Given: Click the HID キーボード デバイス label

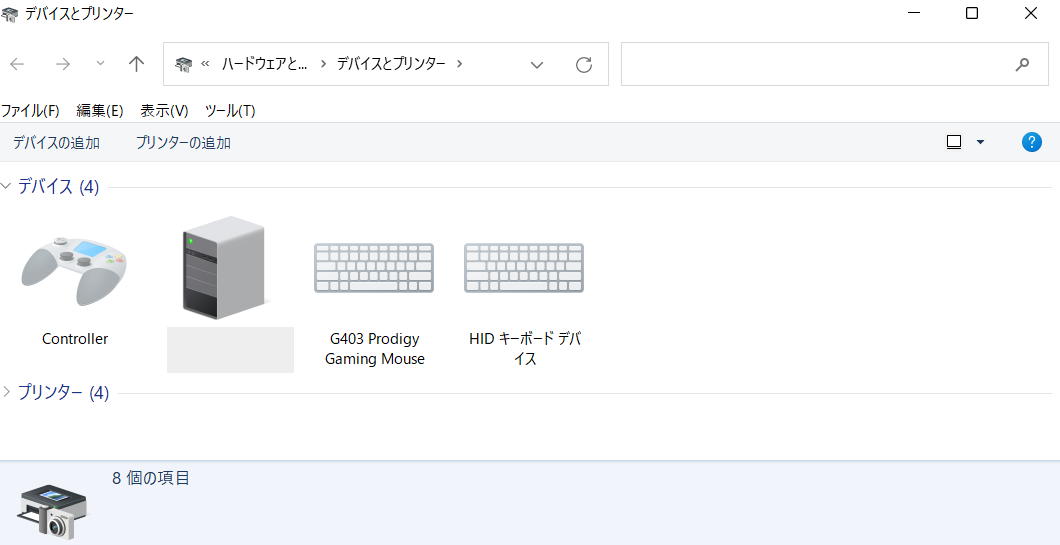Looking at the screenshot, I should coord(525,349).
